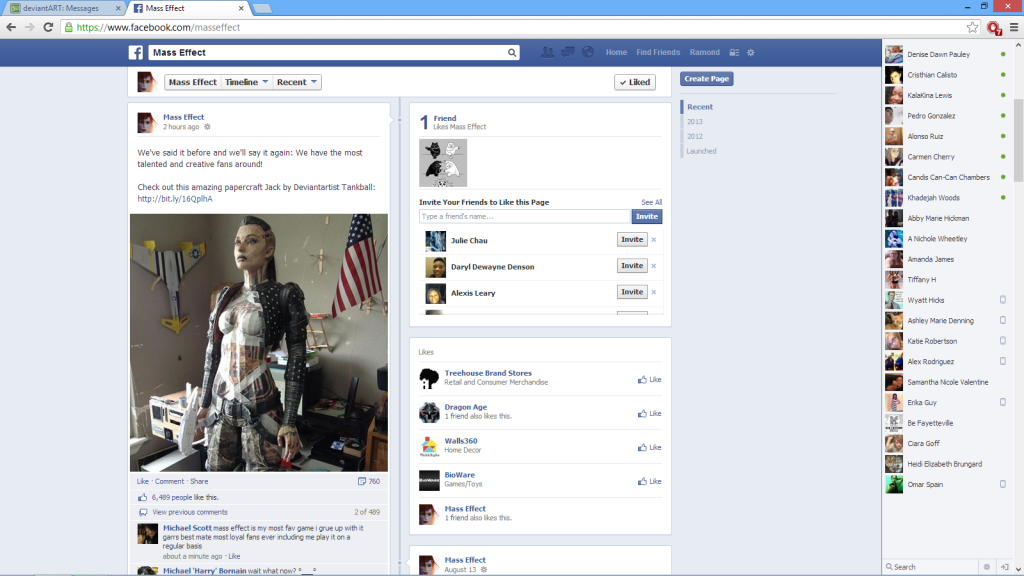Jump to 2013 in timeline navigator
This screenshot has height=576, width=1024.
click(x=695, y=121)
